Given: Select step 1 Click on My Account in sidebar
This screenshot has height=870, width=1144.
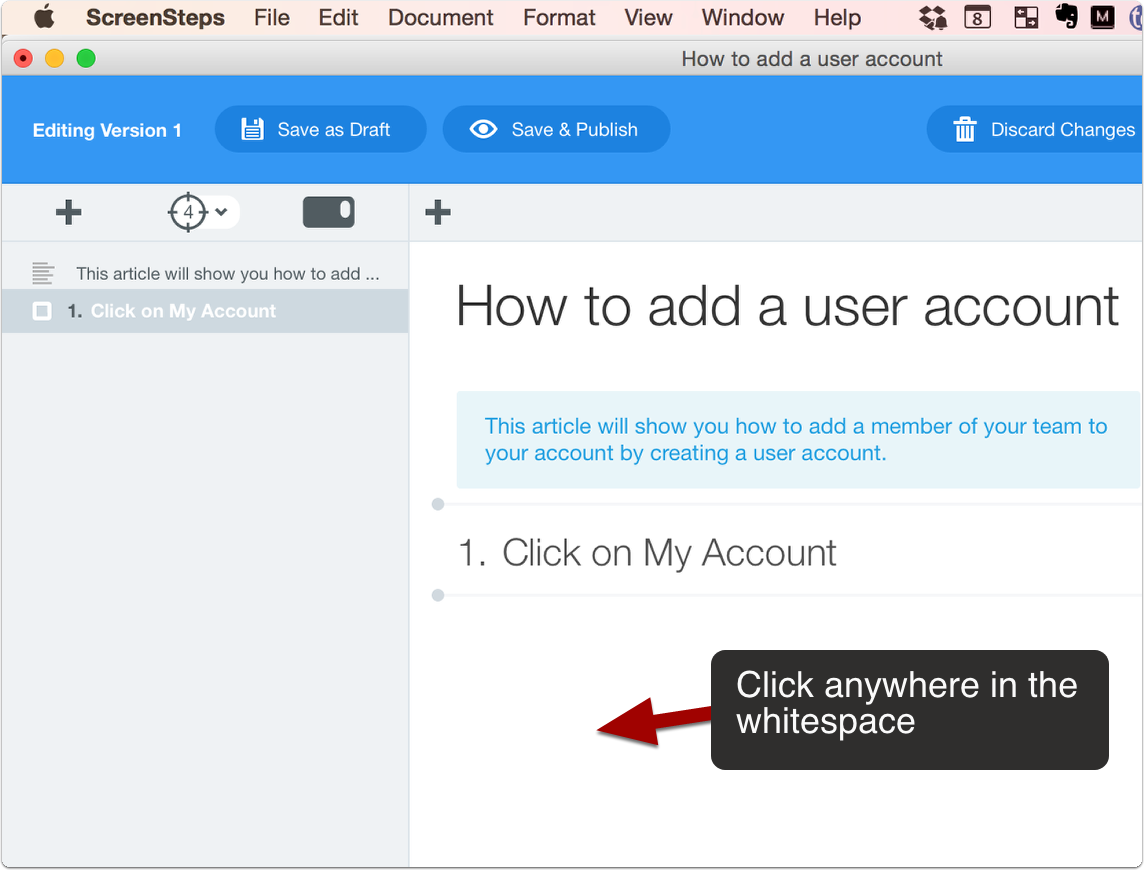Looking at the screenshot, I should 205,311.
